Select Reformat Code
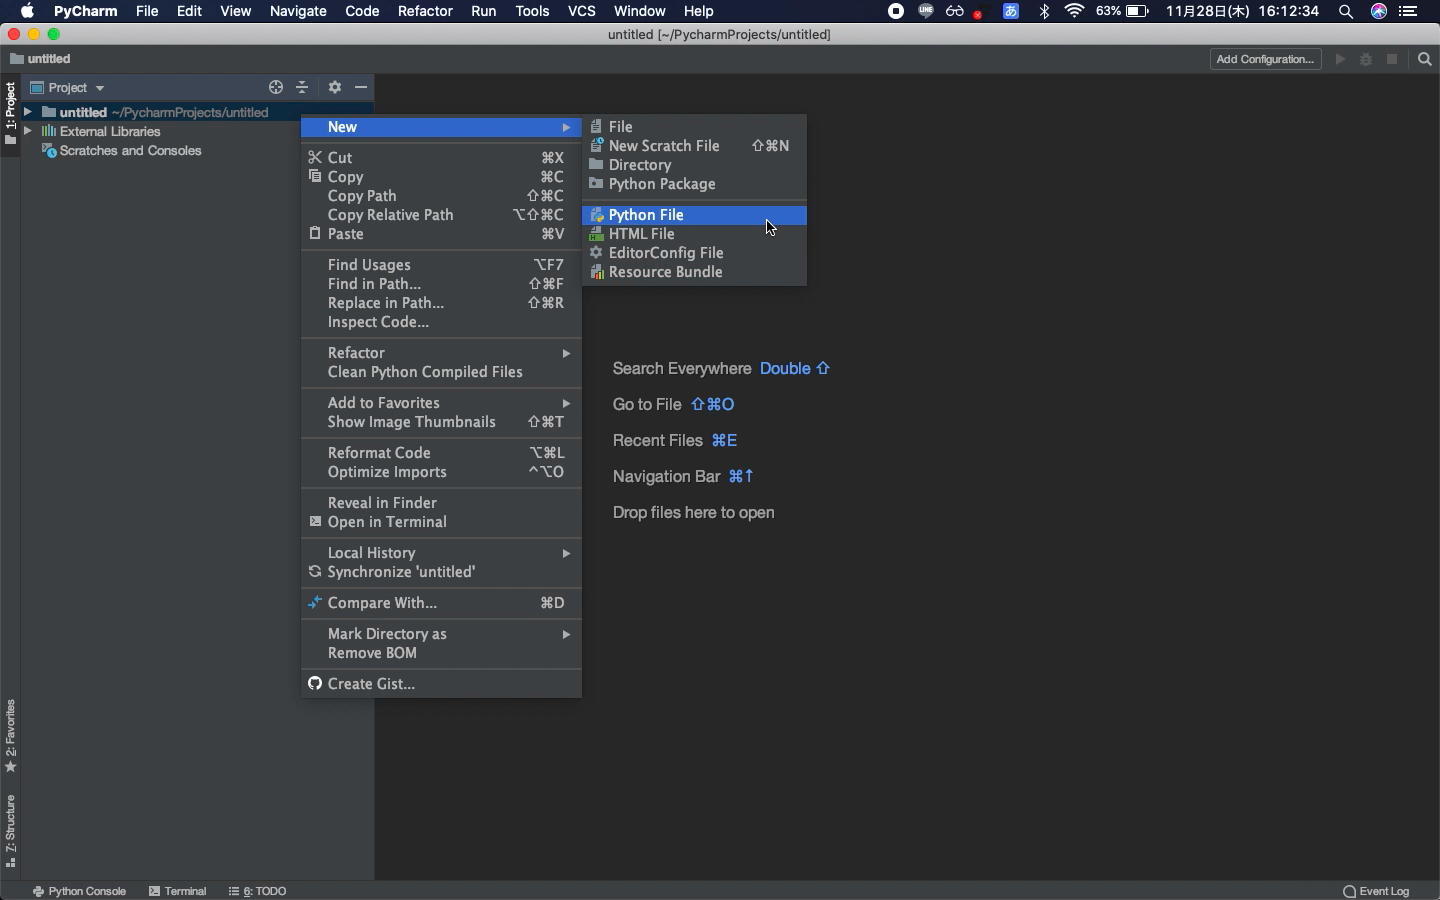The image size is (1440, 900). (x=441, y=453)
